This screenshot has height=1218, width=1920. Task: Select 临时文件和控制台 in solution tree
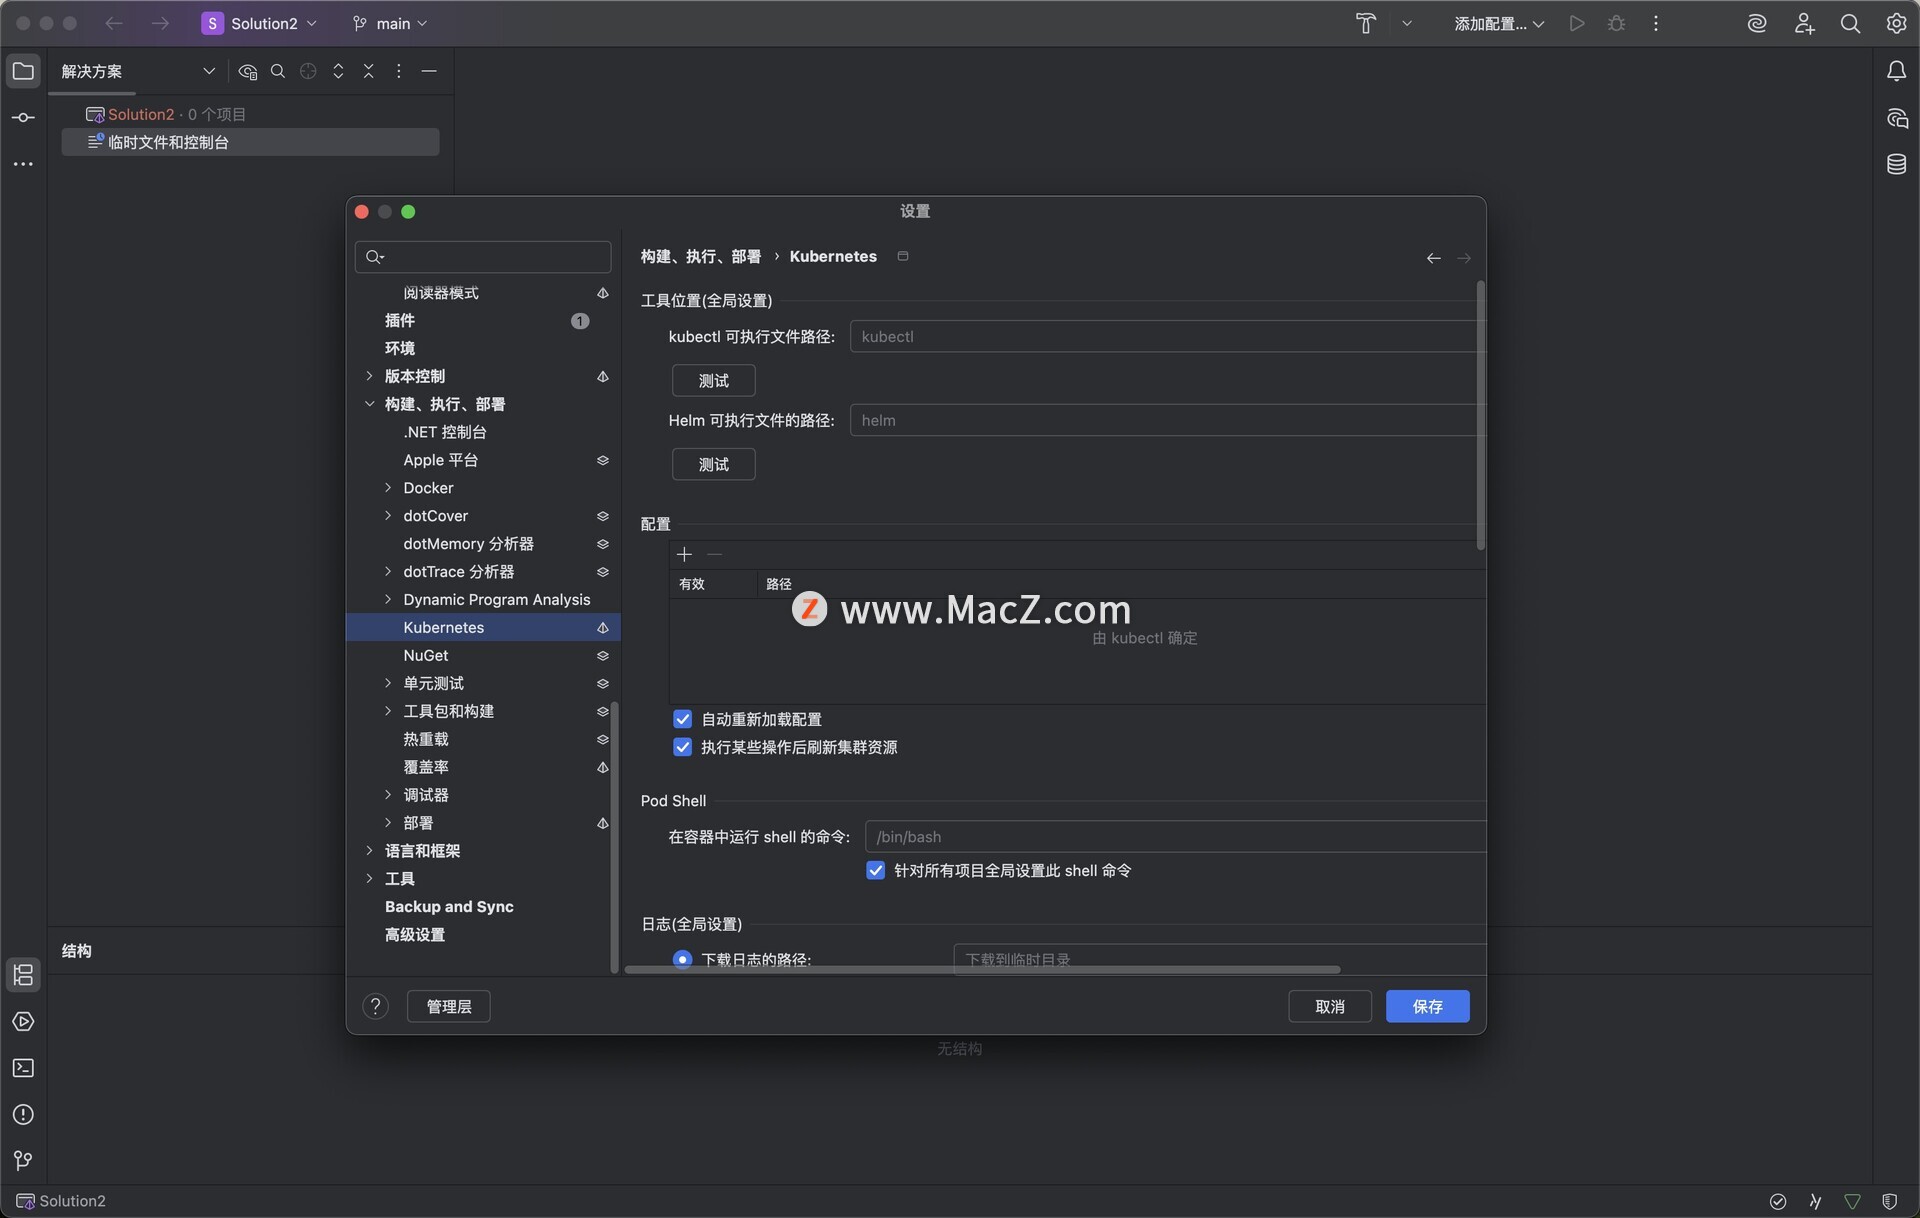pyautogui.click(x=250, y=142)
